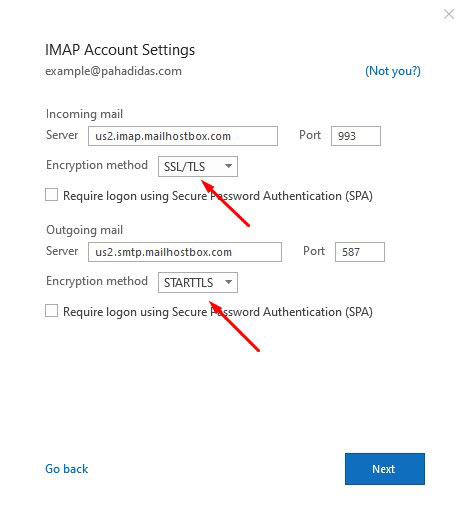472x530 pixels.
Task: Close the IMAP Account Settings dialog
Action: point(449,14)
